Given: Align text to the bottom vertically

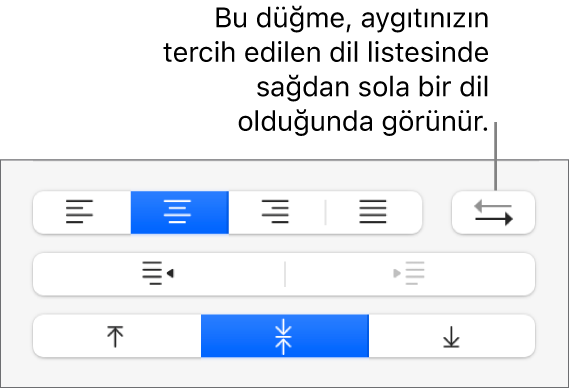Looking at the screenshot, I should (452, 336).
